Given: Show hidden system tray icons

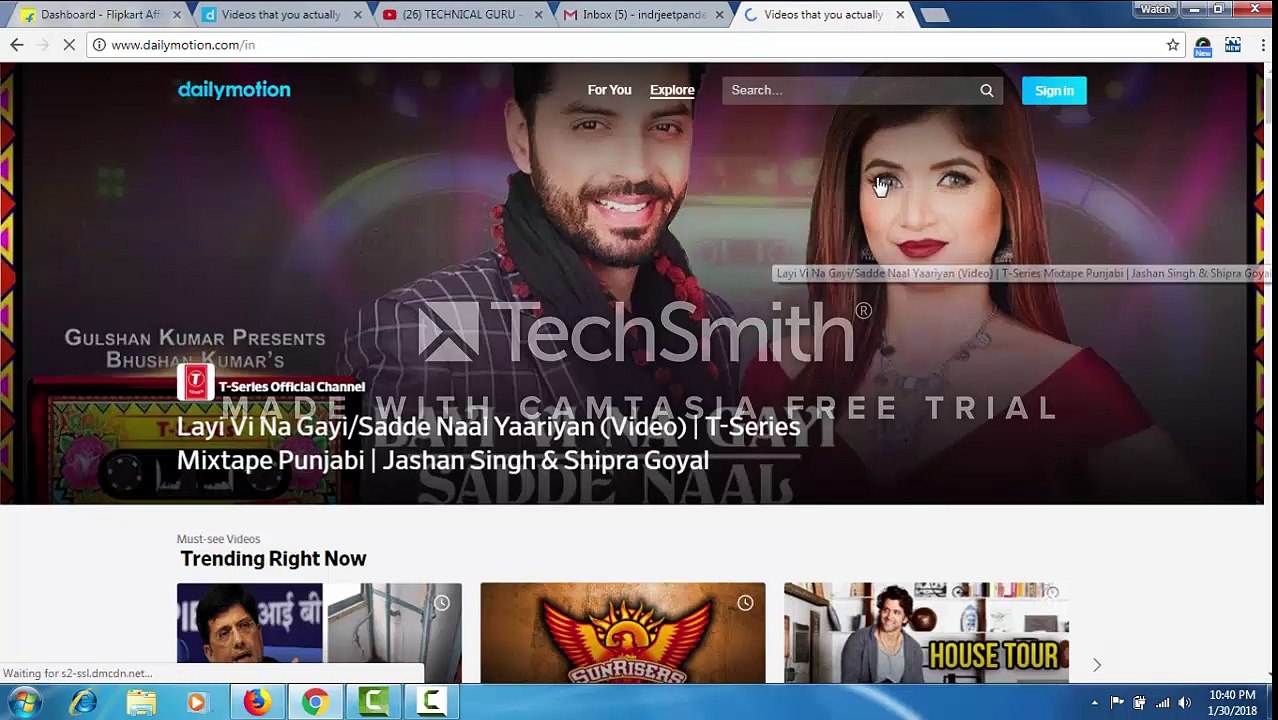Looking at the screenshot, I should coord(1095,703).
